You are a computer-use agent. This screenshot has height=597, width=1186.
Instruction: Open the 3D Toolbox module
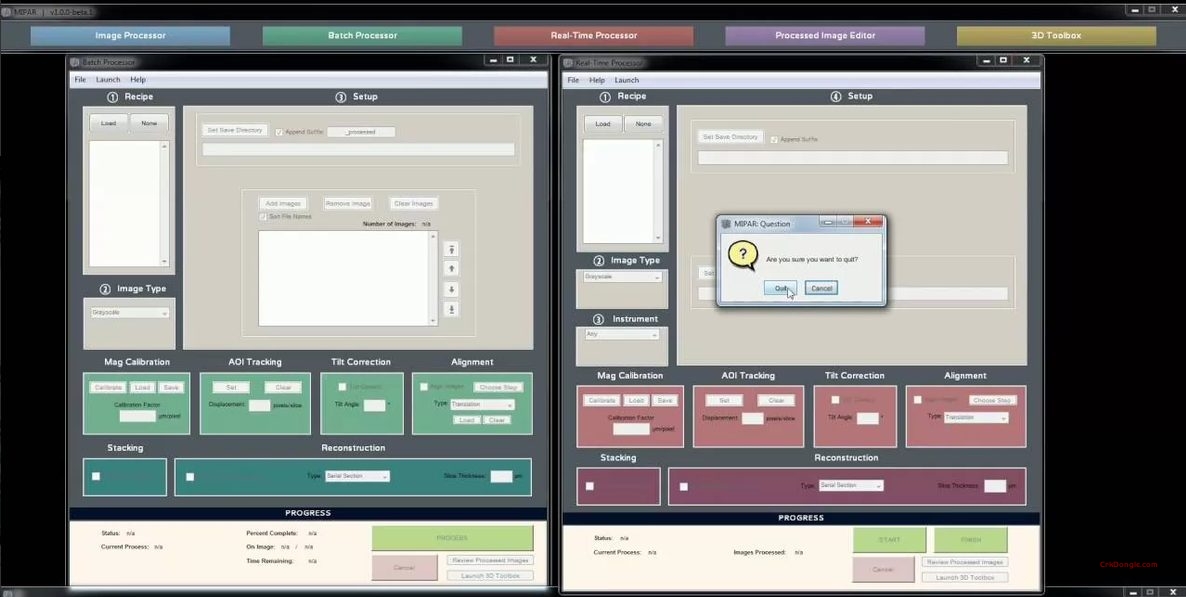point(1057,36)
